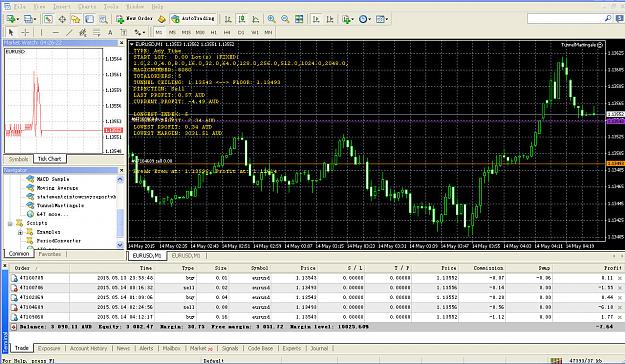Open the Templates dropdown
Screen dimensions: 625x364
(x=382, y=19)
